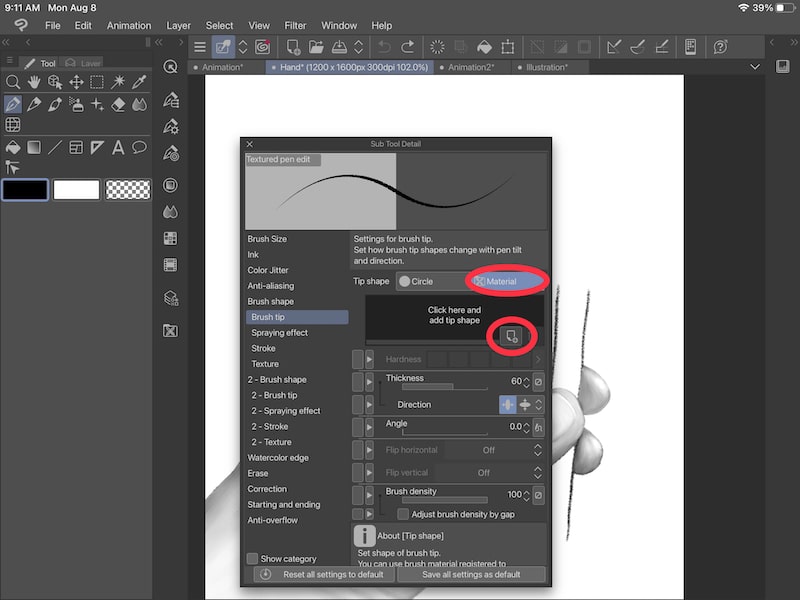Enable the Show category checkbox

point(252,558)
